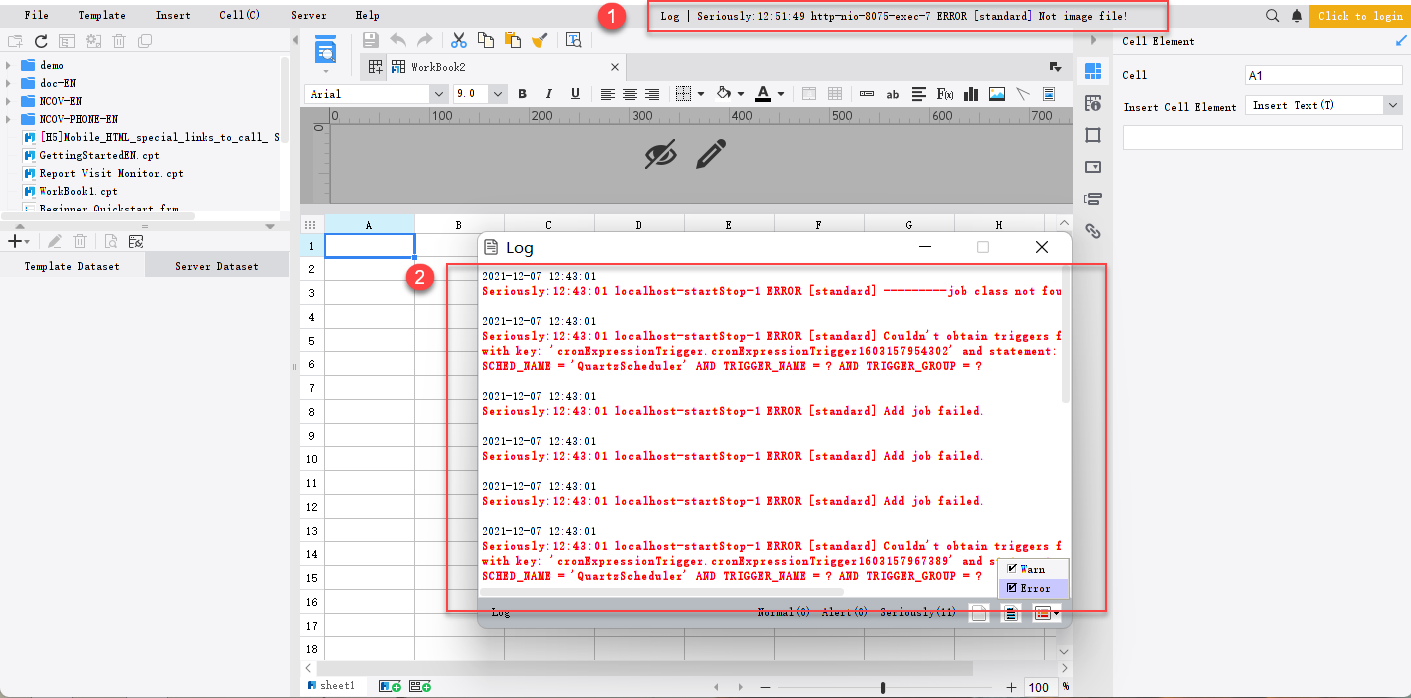Insert a chart from the toolbar
1411x698 pixels.
pyautogui.click(x=970, y=93)
